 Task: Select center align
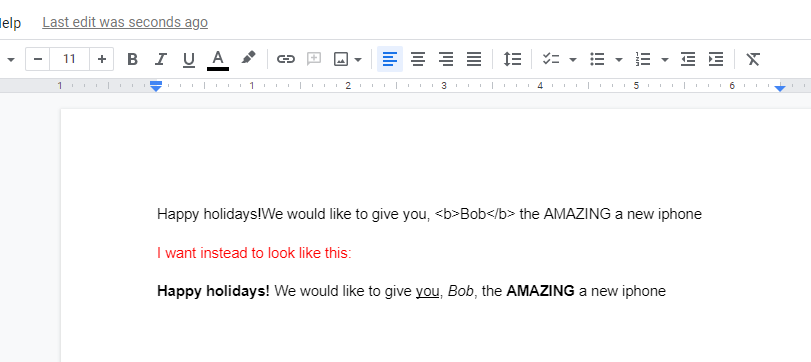pyautogui.click(x=418, y=59)
